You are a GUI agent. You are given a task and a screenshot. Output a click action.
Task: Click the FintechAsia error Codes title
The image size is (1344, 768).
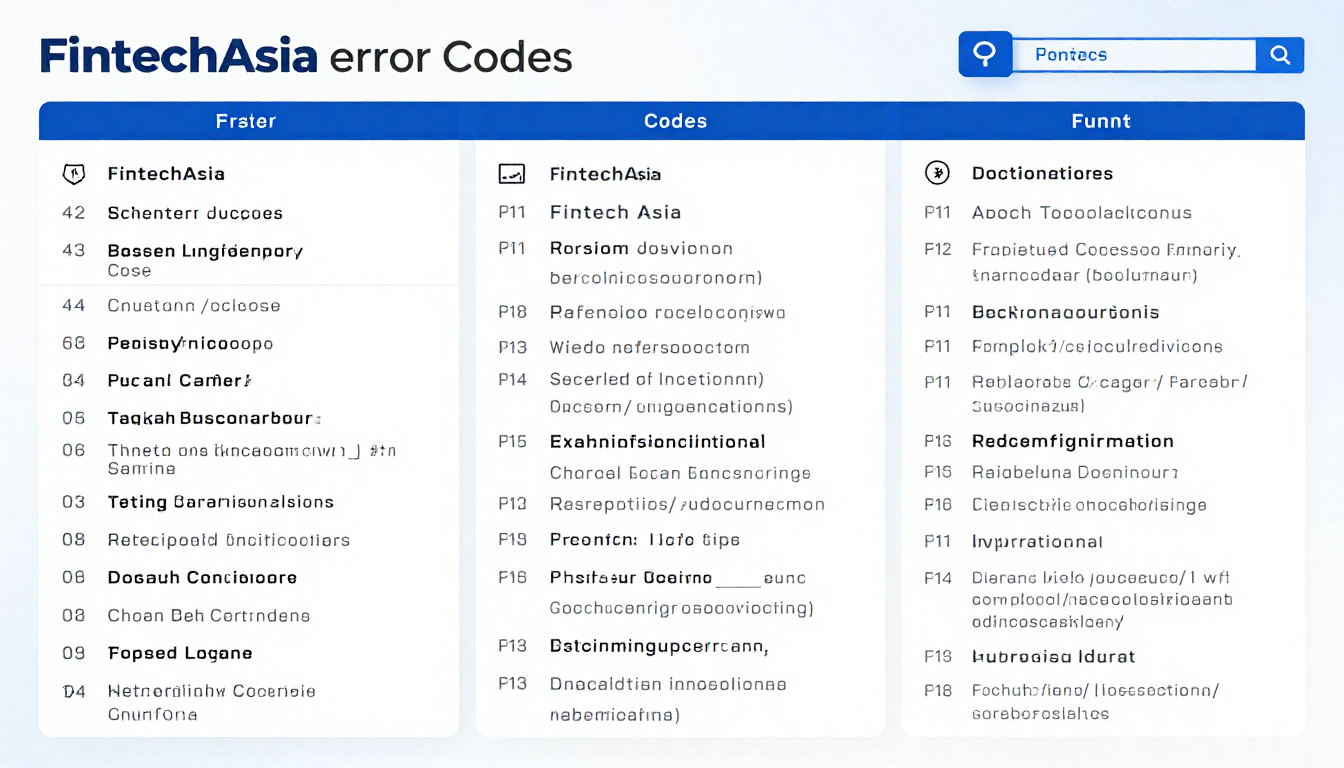tap(305, 57)
